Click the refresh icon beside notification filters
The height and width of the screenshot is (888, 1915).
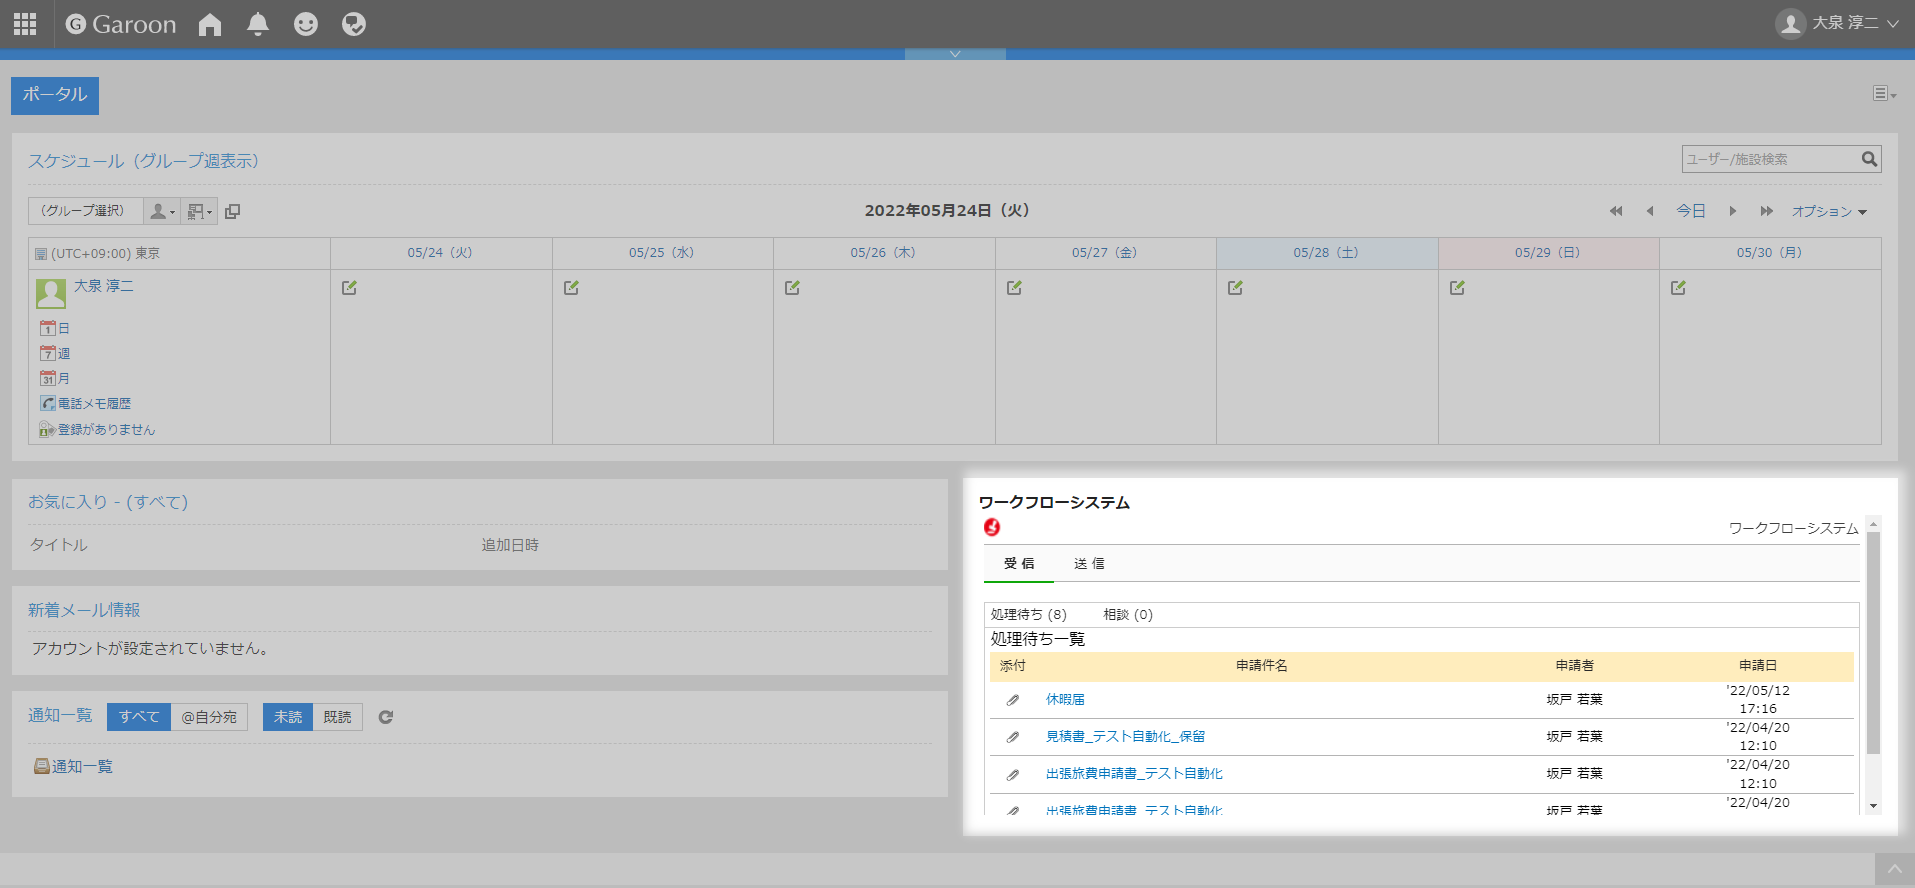coord(386,717)
